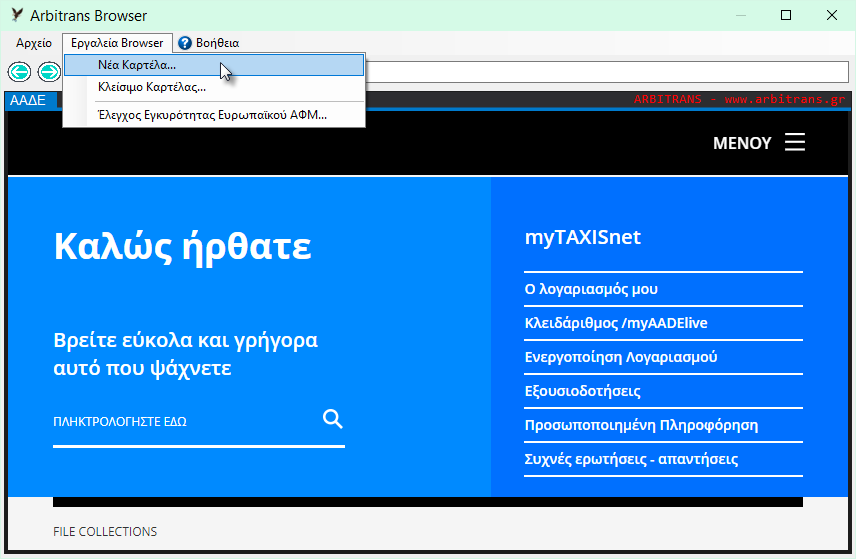Click the ΜΕΝΟΥ text label
The image size is (856, 559).
(742, 143)
